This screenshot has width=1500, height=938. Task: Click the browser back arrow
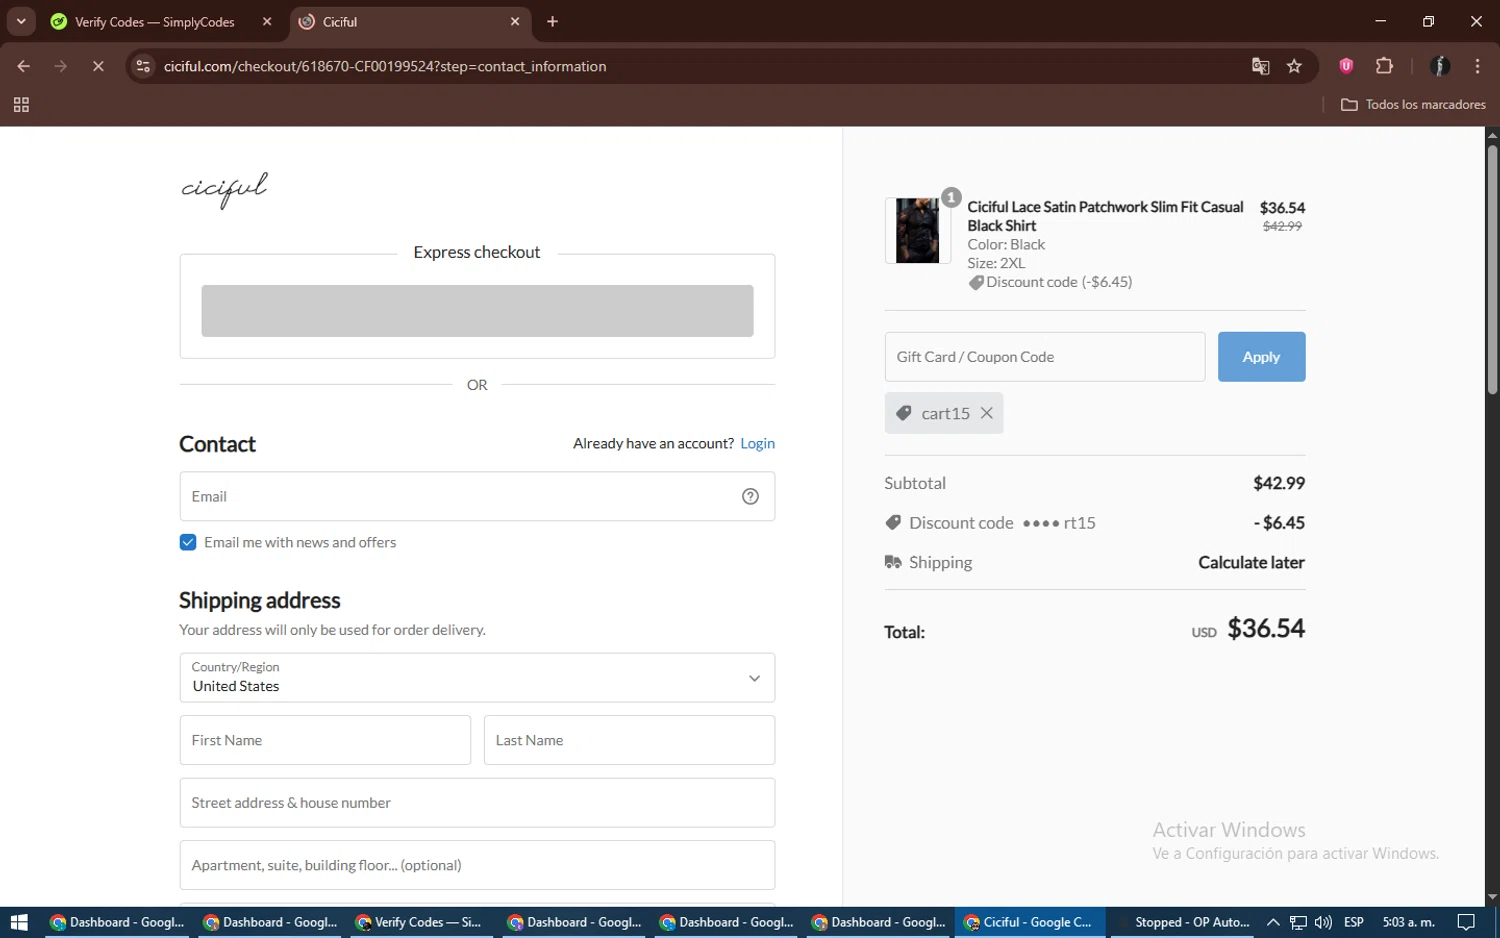click(23, 66)
